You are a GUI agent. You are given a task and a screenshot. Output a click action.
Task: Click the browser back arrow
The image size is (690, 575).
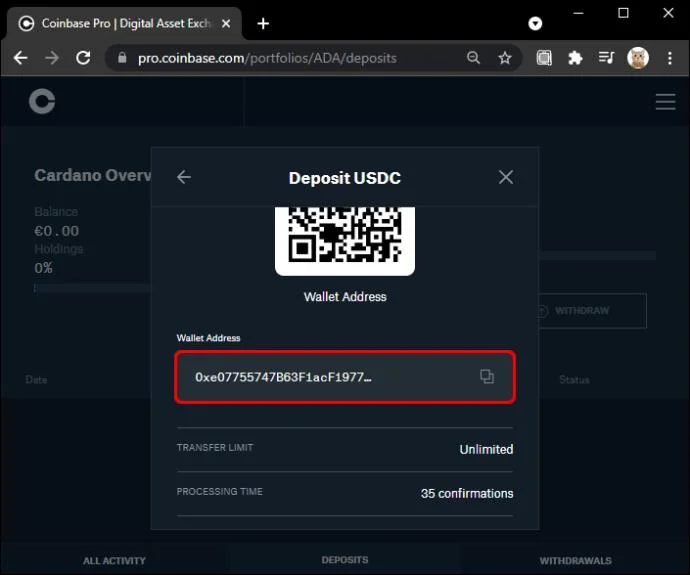(x=21, y=58)
